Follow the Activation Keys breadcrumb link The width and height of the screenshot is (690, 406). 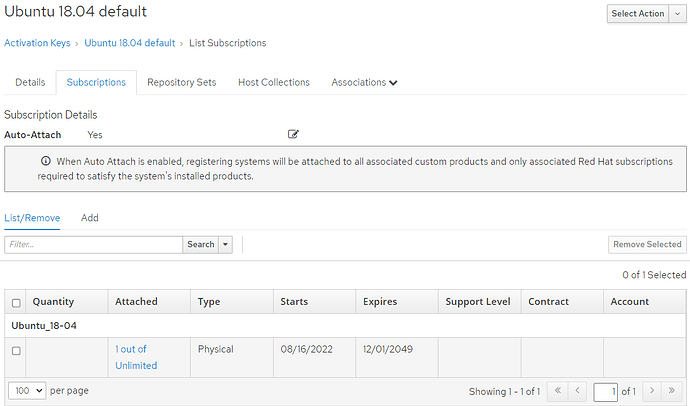pos(37,43)
